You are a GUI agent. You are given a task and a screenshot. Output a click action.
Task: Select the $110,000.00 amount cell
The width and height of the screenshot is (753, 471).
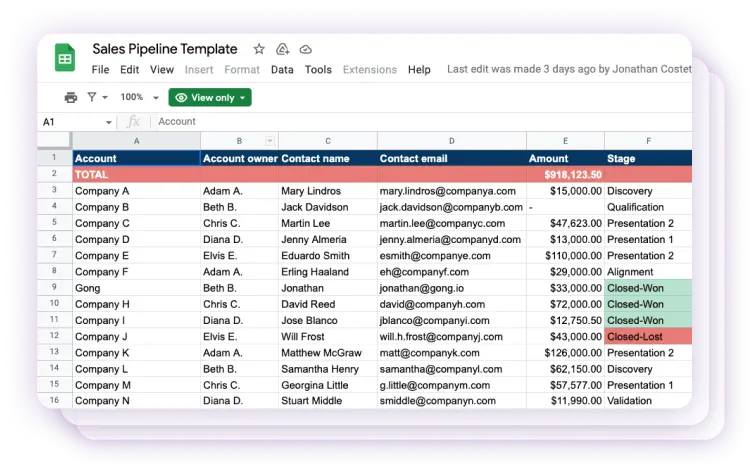[x=565, y=256]
